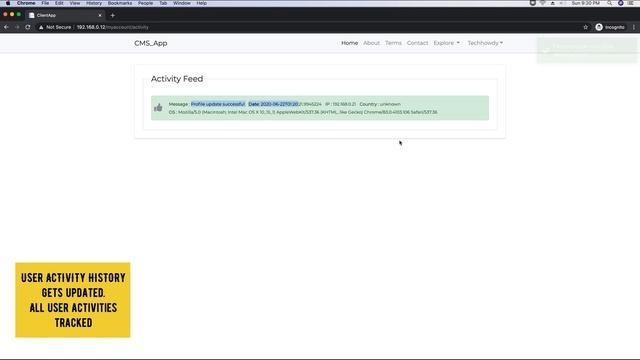This screenshot has width=640, height=360.
Task: Open the History menu
Action: tap(94, 3)
